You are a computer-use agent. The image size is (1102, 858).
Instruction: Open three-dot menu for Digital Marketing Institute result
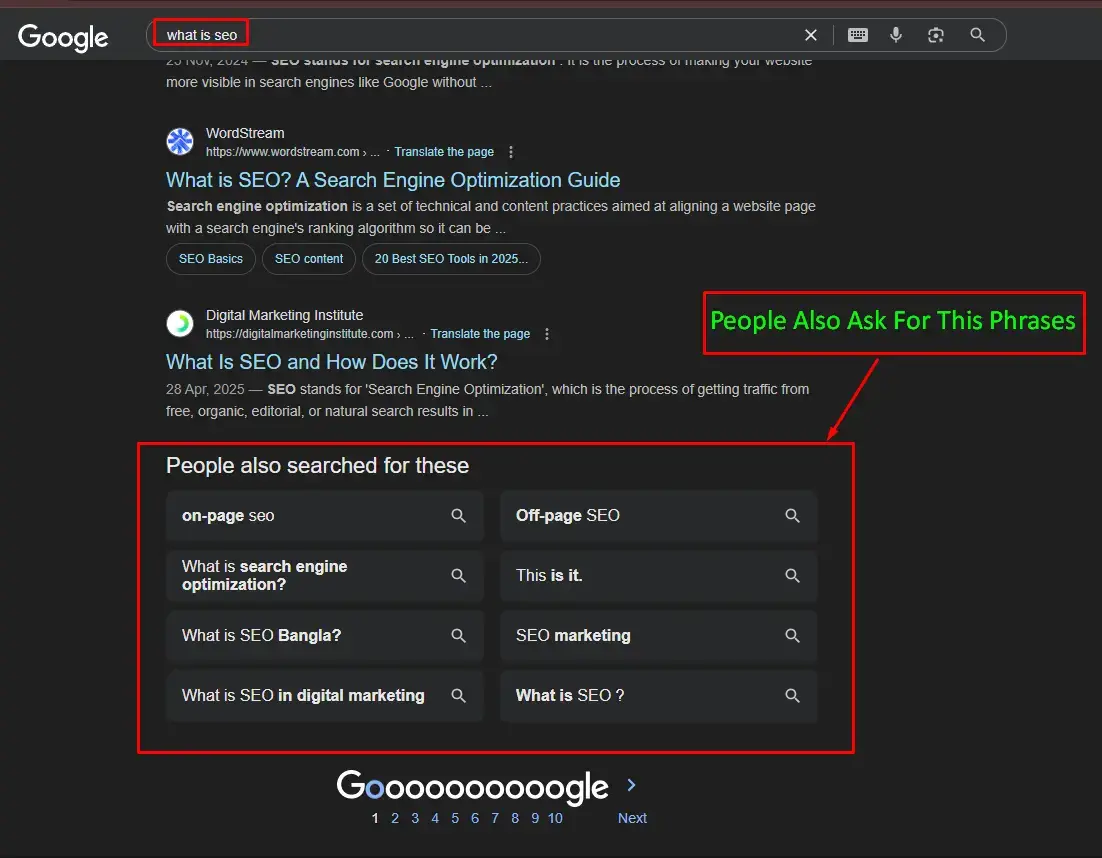tap(547, 334)
